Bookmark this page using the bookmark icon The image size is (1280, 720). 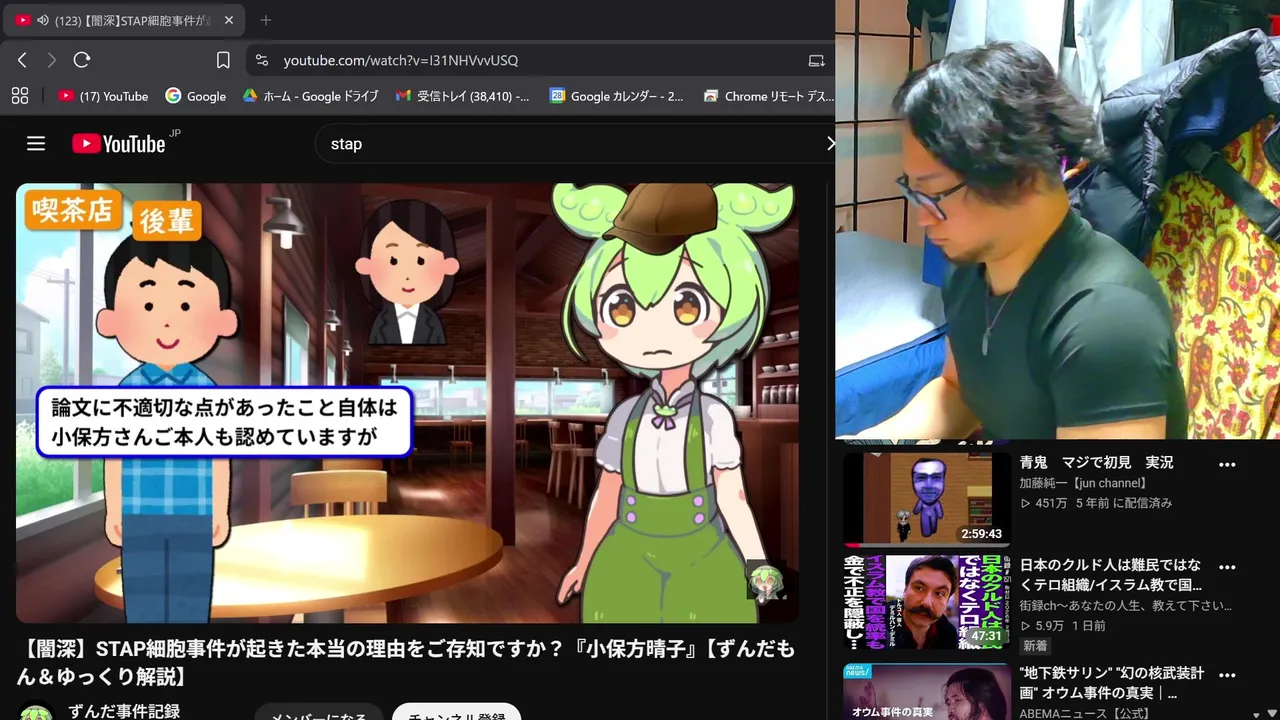[223, 60]
